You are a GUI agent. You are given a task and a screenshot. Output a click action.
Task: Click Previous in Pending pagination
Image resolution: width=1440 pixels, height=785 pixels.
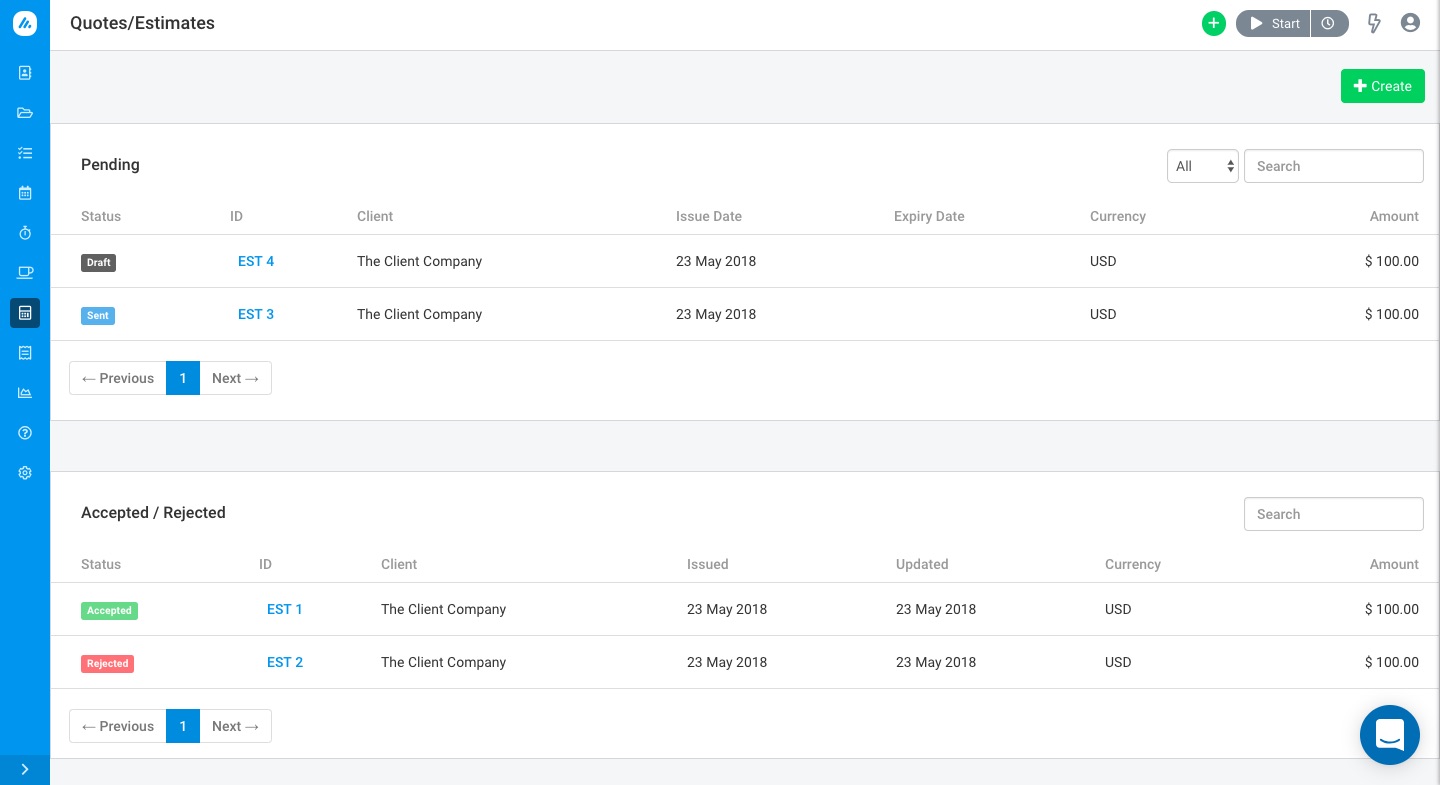118,378
